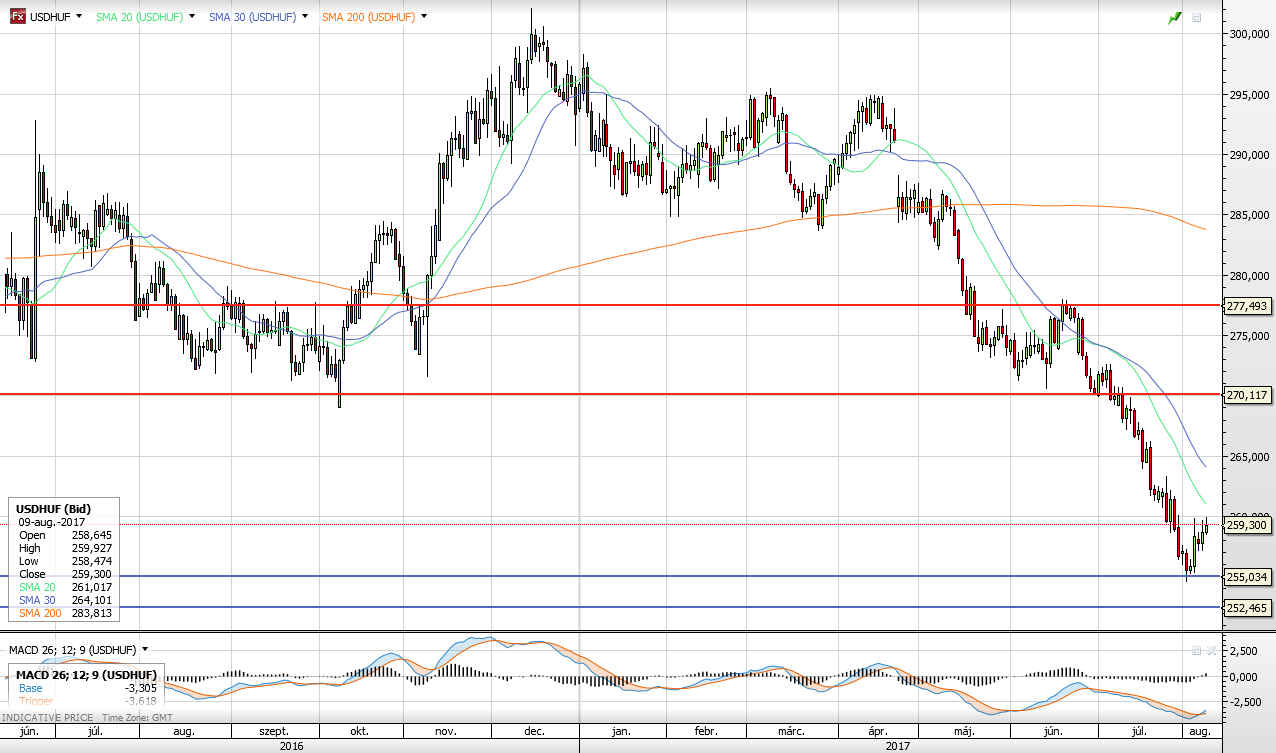
Task: Click the 252,465 price label on the axis
Action: click(1247, 607)
